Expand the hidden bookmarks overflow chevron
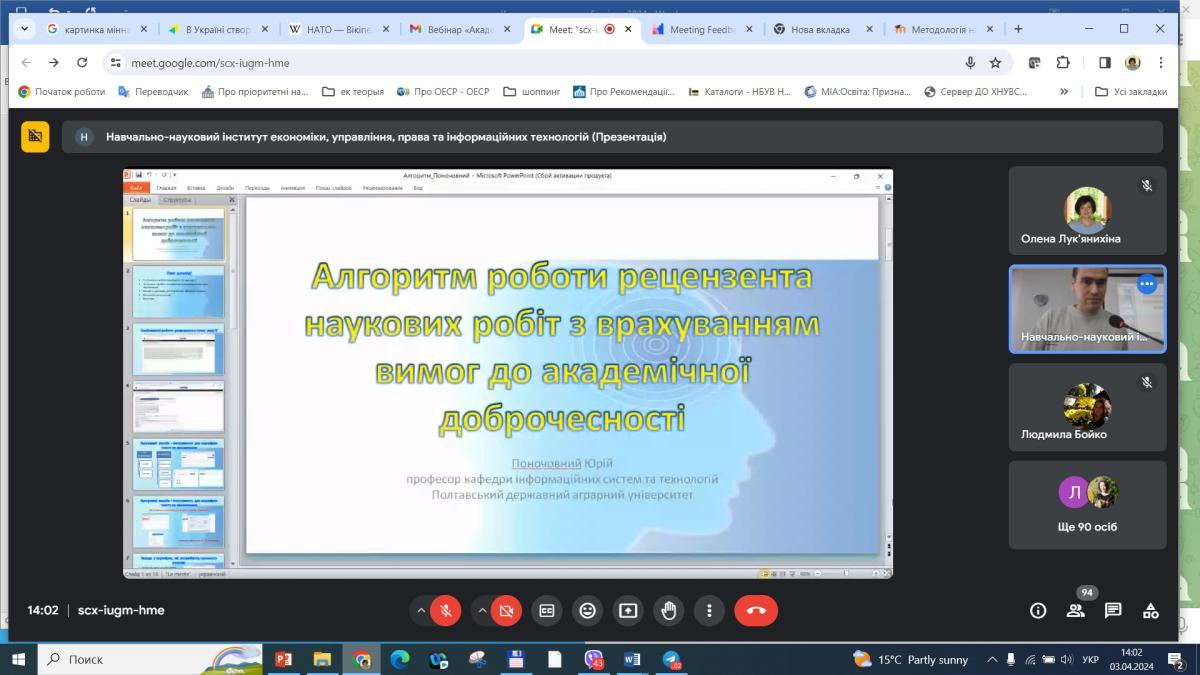The height and width of the screenshot is (675, 1200). tap(1064, 91)
